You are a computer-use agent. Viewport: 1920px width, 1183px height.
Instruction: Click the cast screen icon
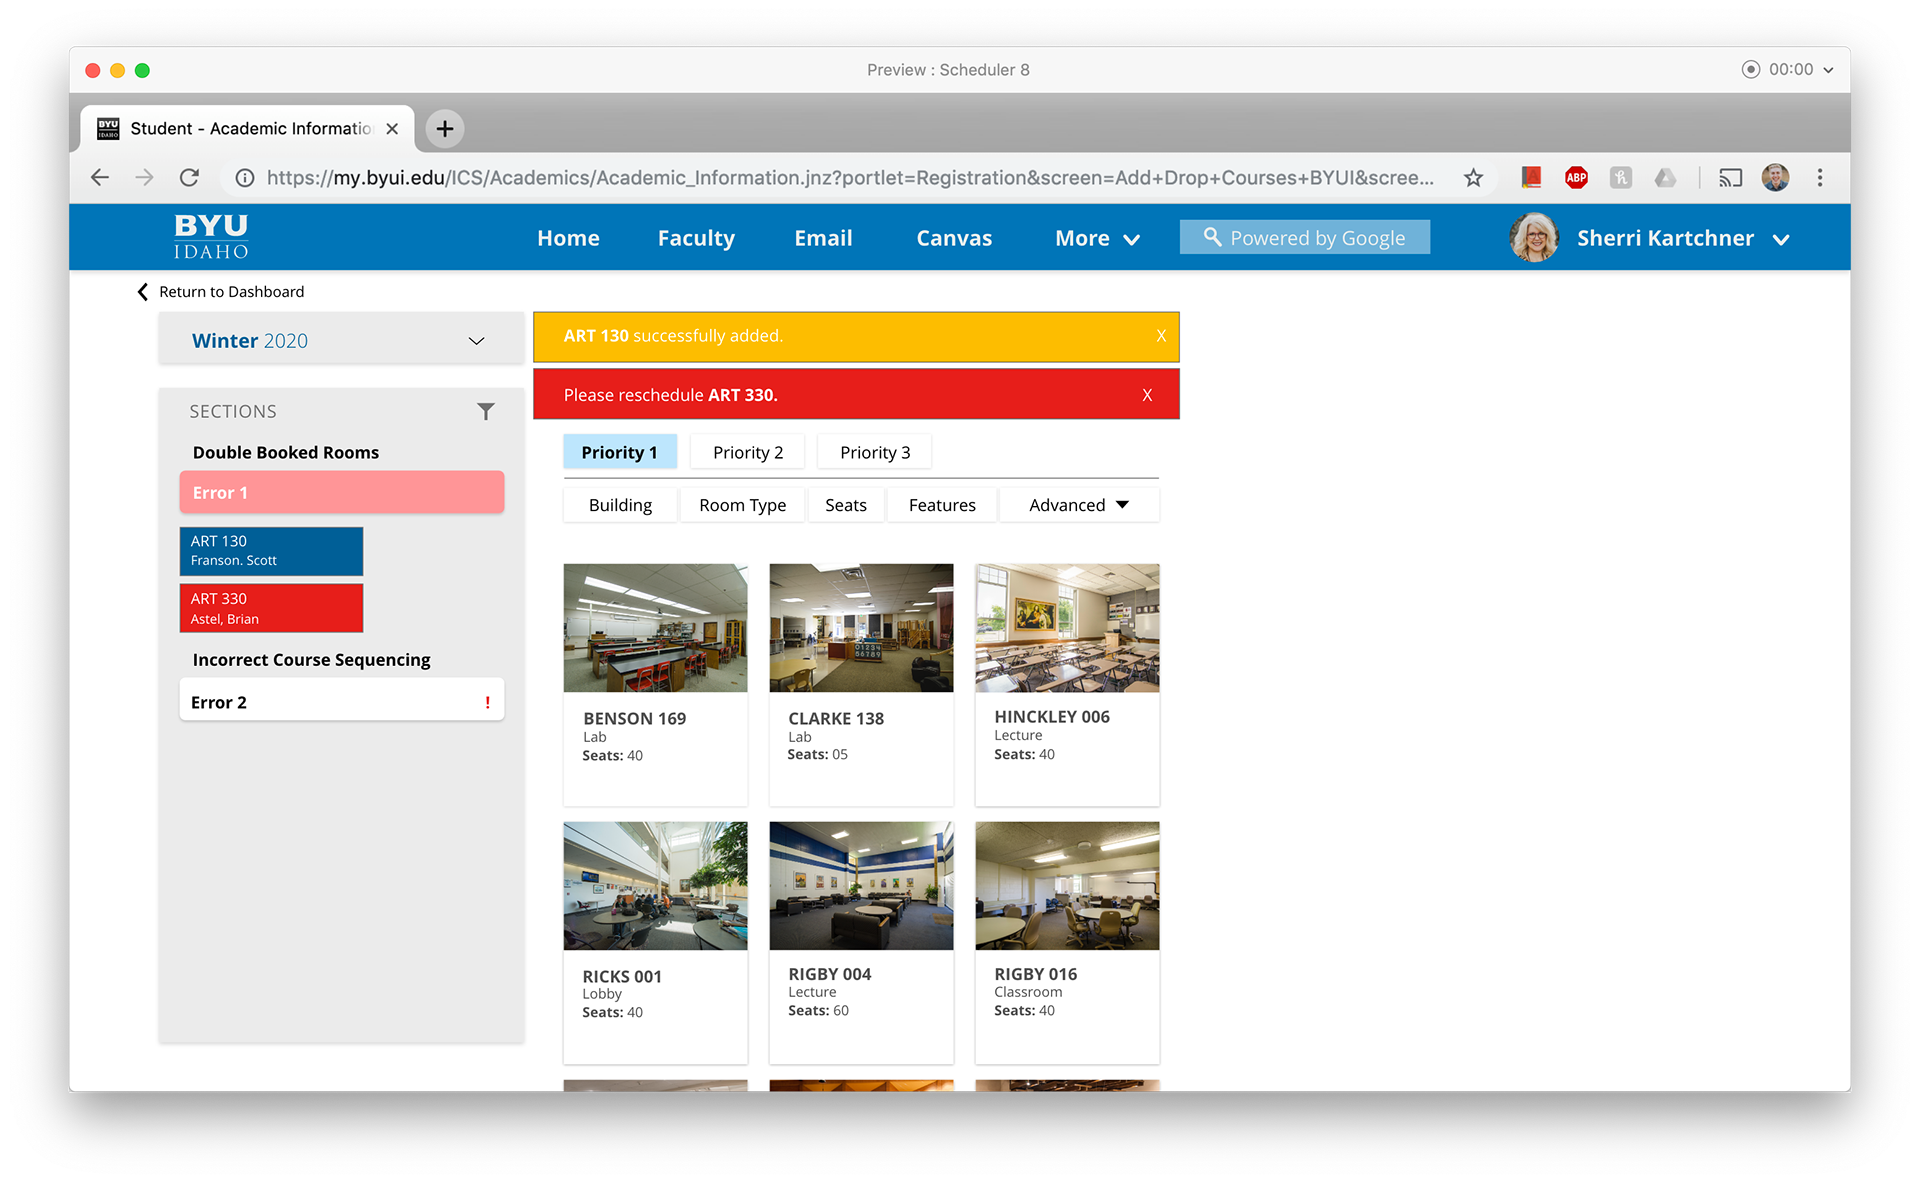pos(1730,178)
